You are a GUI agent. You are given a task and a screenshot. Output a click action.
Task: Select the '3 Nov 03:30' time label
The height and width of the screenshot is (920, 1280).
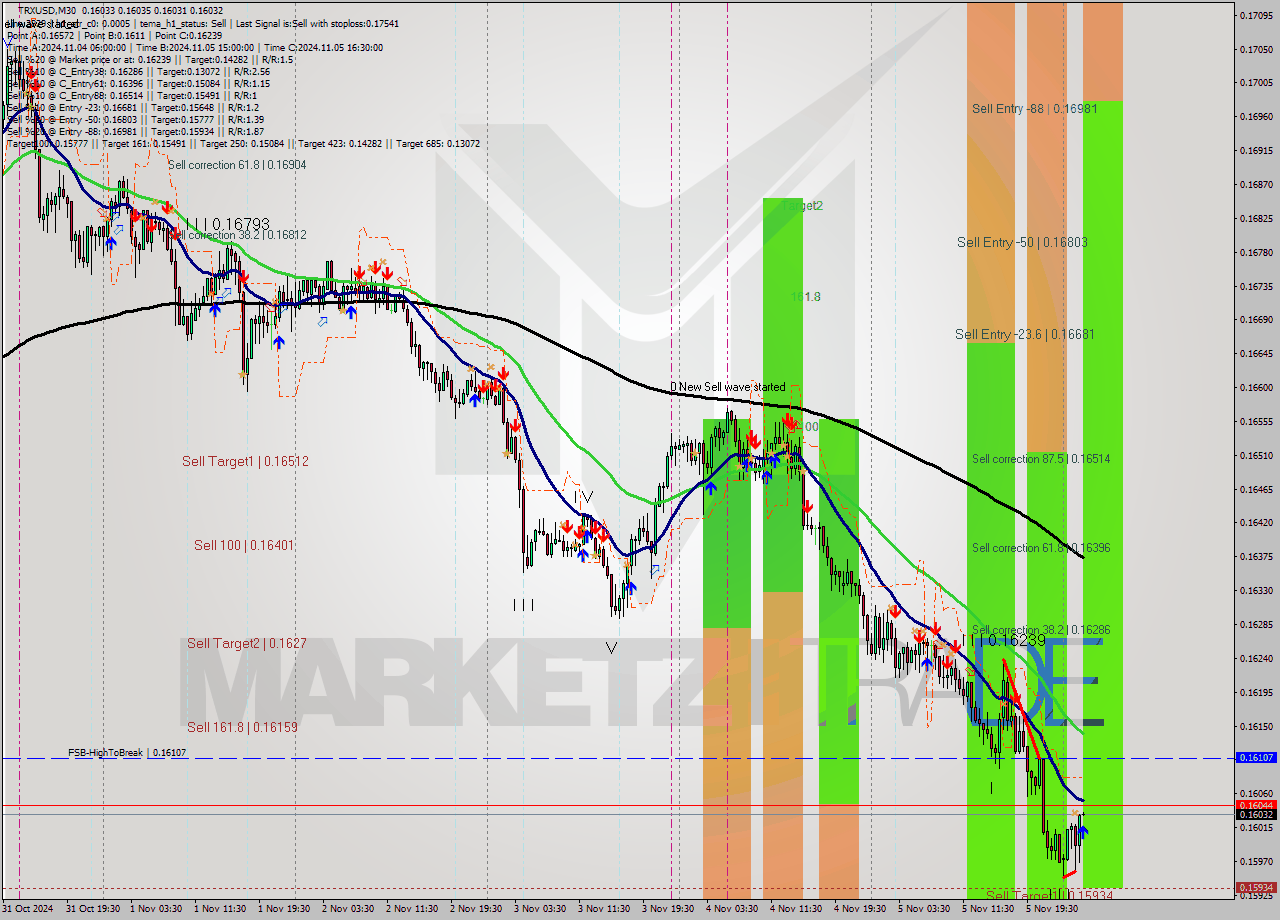click(x=539, y=909)
